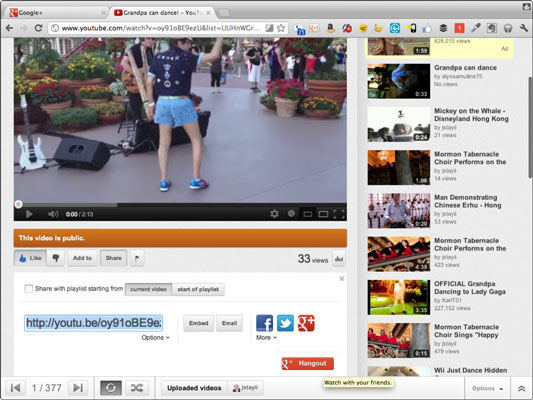Skip to previous video in playlist

15,388
